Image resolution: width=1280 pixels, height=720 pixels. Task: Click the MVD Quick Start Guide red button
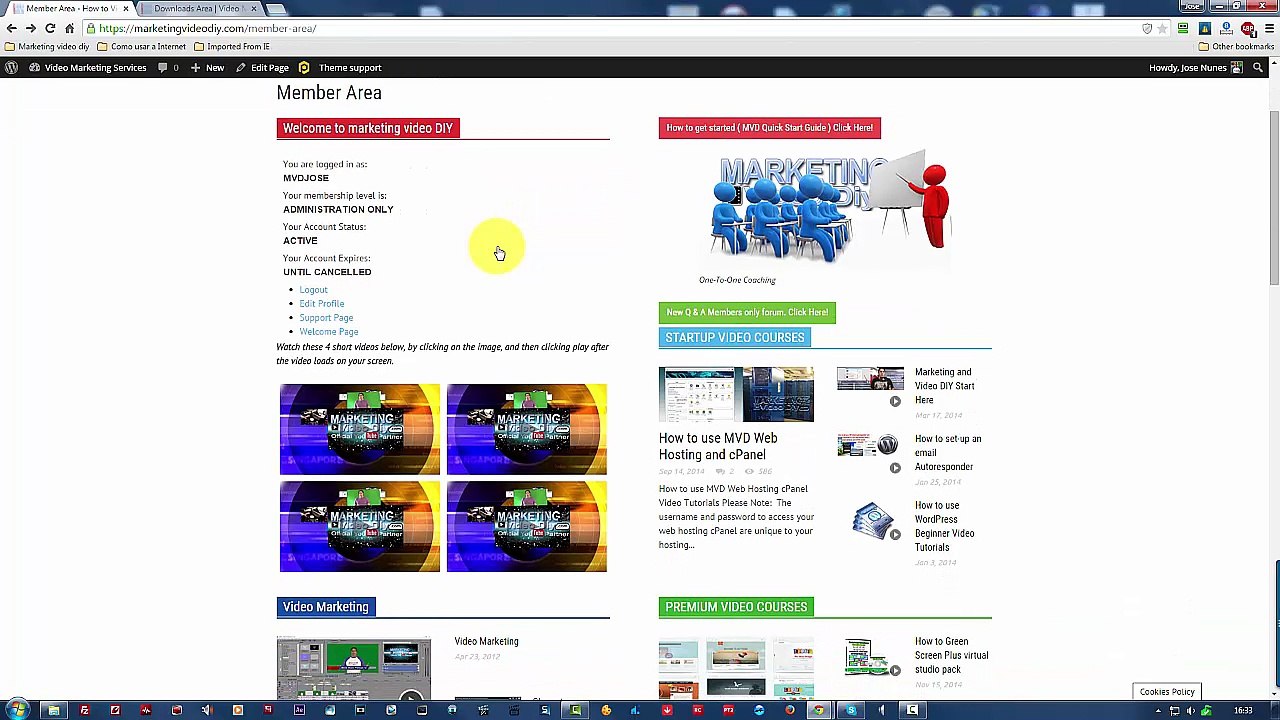[x=770, y=128]
